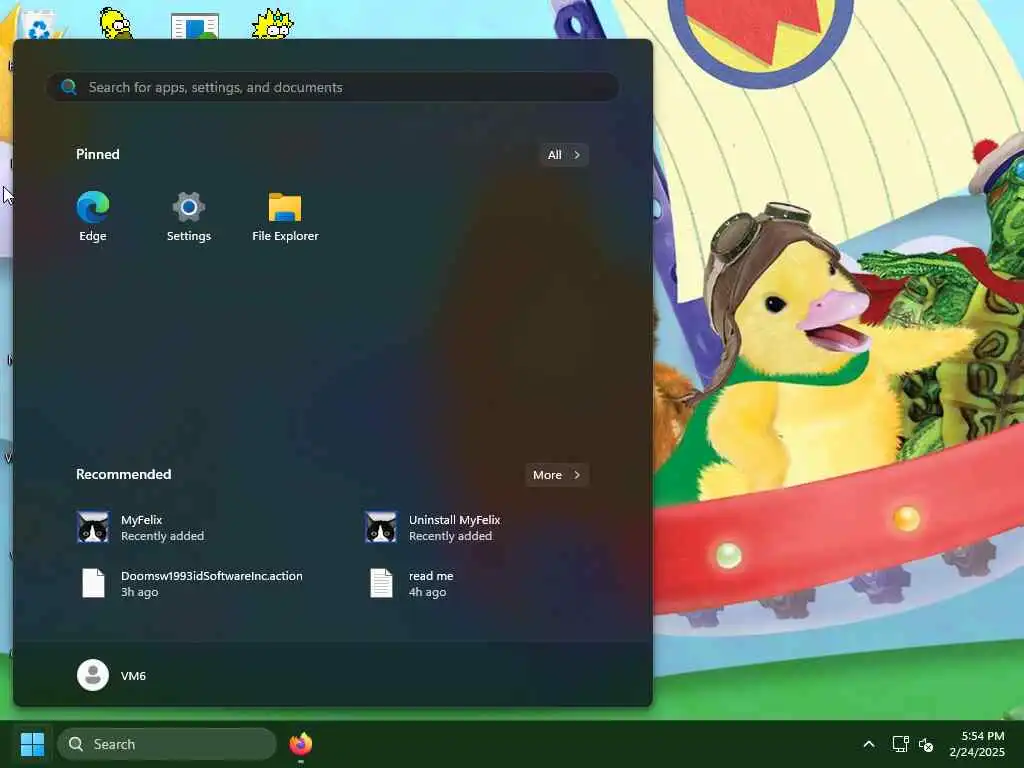
Task: Click the VM6 account name
Action: pyautogui.click(x=133, y=676)
